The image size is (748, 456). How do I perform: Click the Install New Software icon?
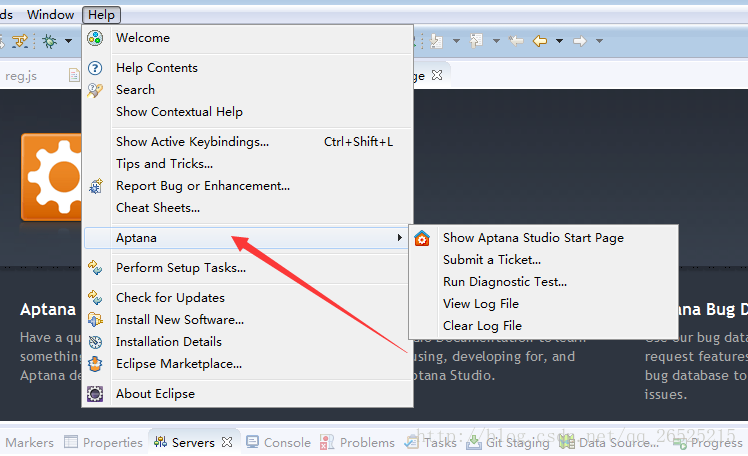95,320
